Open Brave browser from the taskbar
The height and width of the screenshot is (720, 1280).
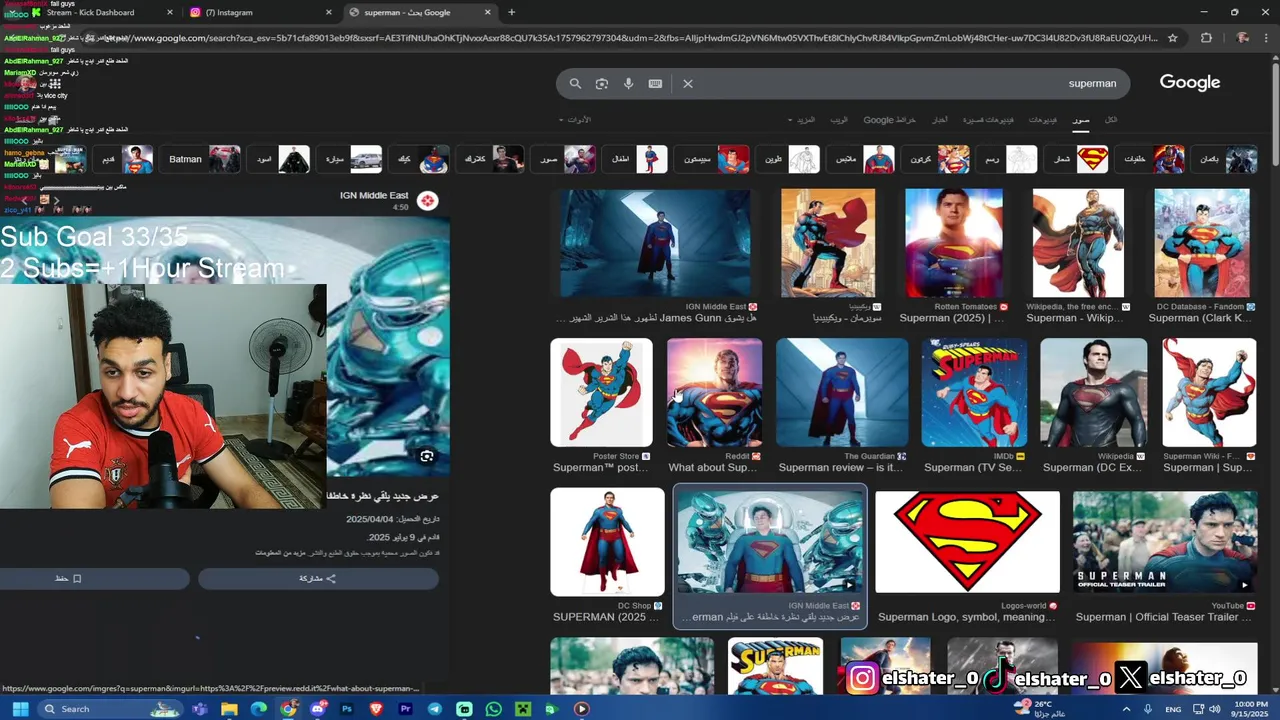376,709
